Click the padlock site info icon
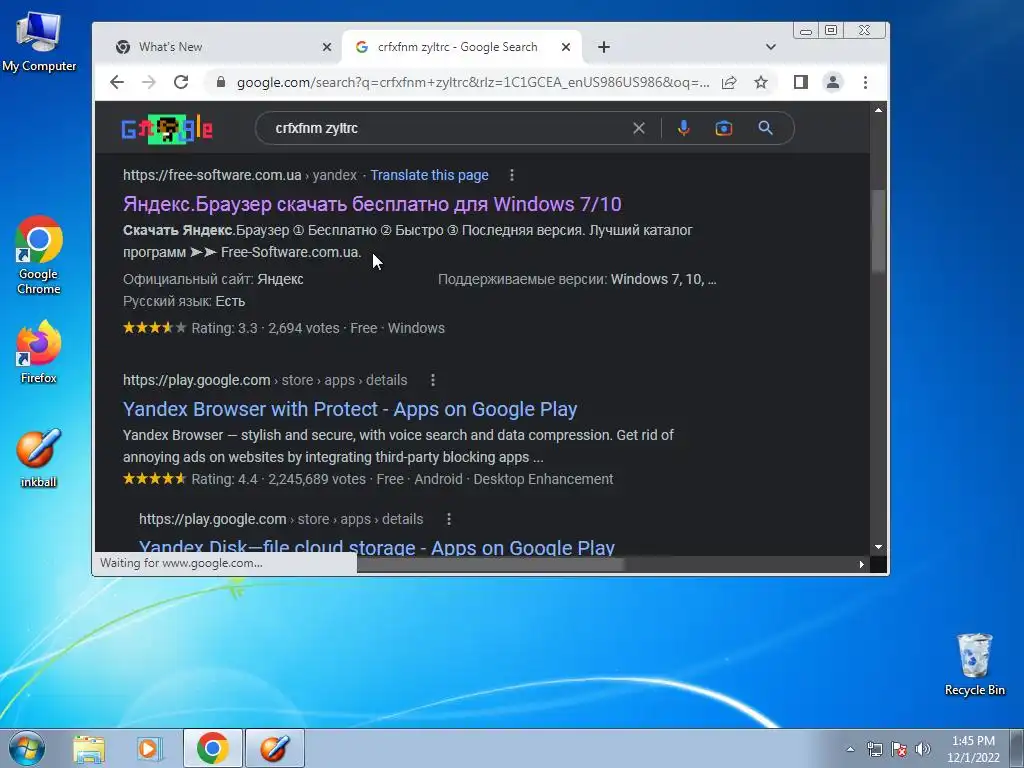 [221, 82]
